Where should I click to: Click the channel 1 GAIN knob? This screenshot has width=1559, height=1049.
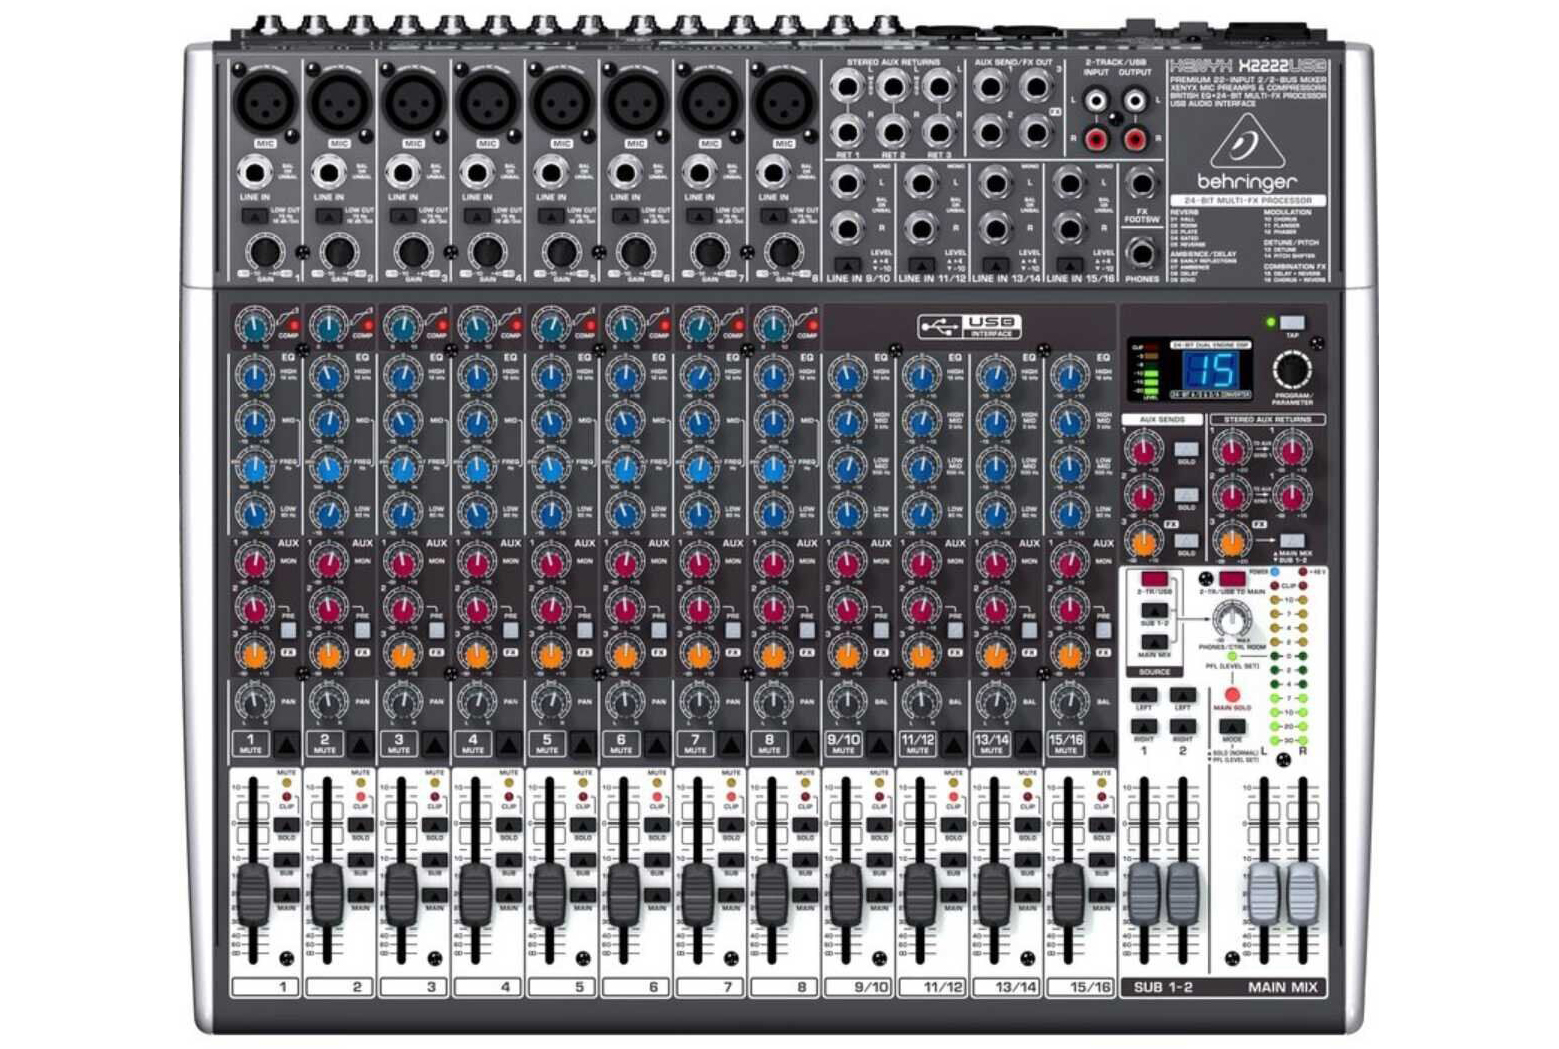click(265, 252)
